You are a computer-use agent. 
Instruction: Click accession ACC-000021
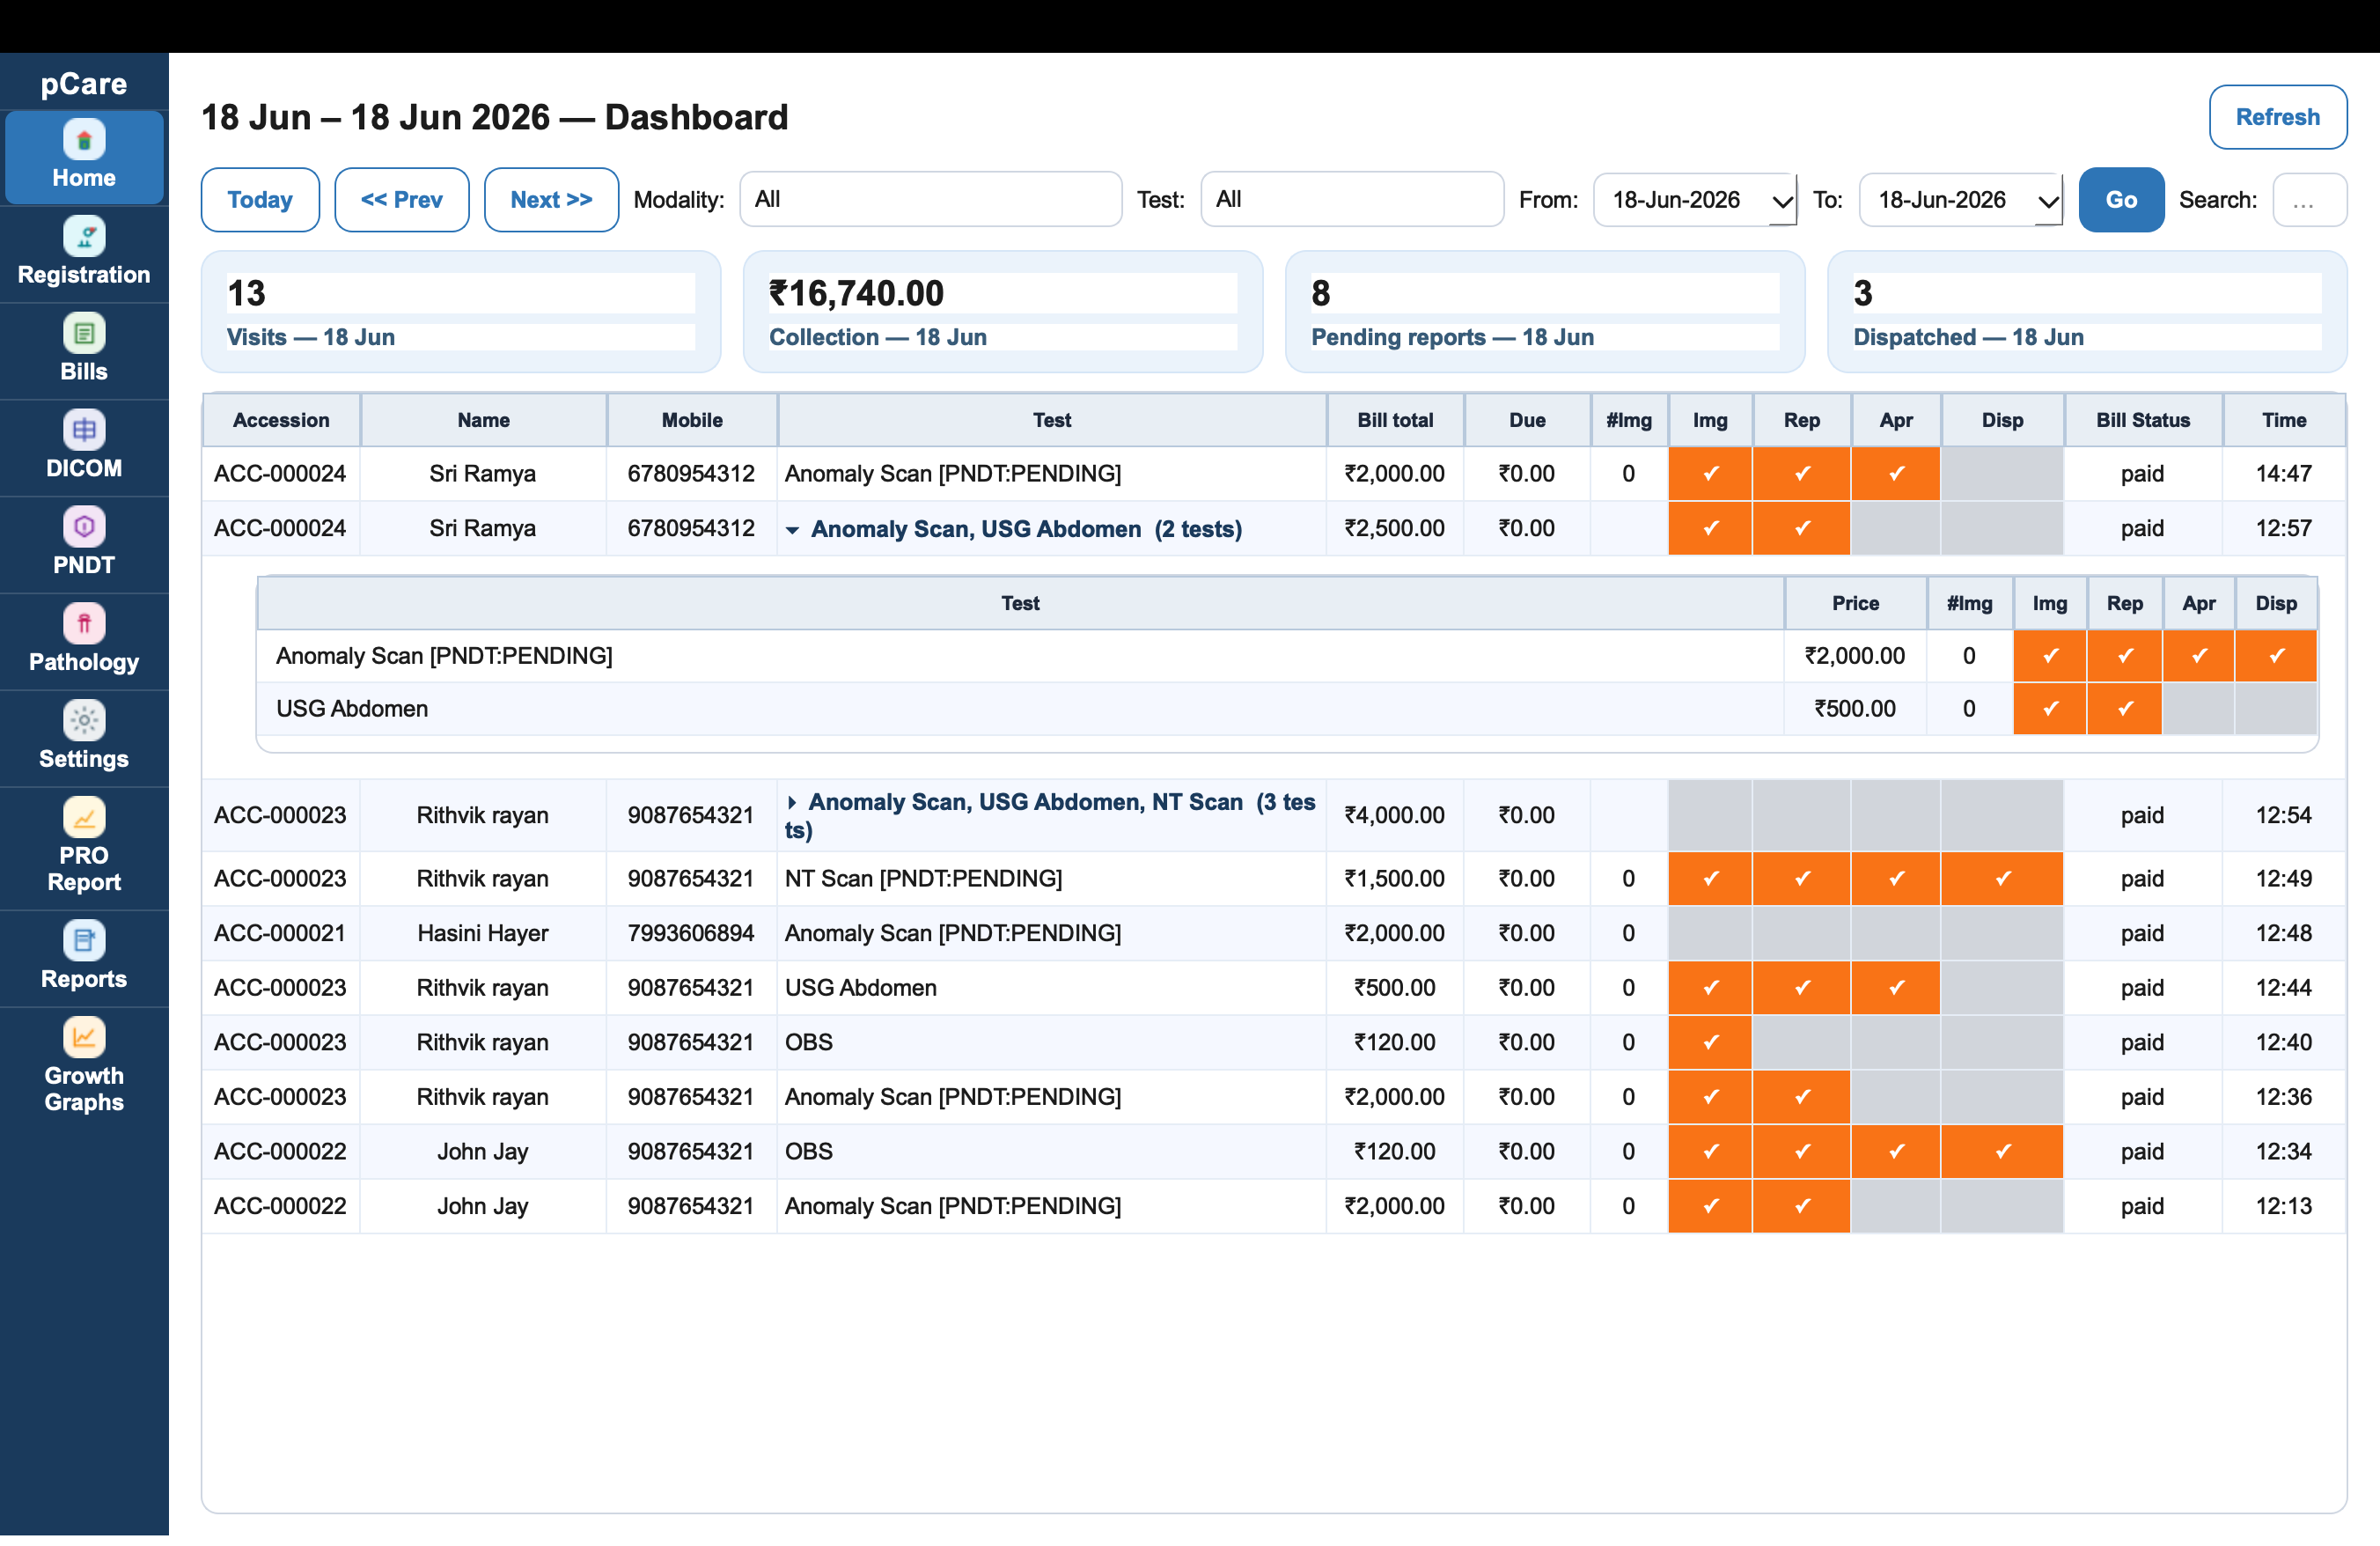click(280, 933)
